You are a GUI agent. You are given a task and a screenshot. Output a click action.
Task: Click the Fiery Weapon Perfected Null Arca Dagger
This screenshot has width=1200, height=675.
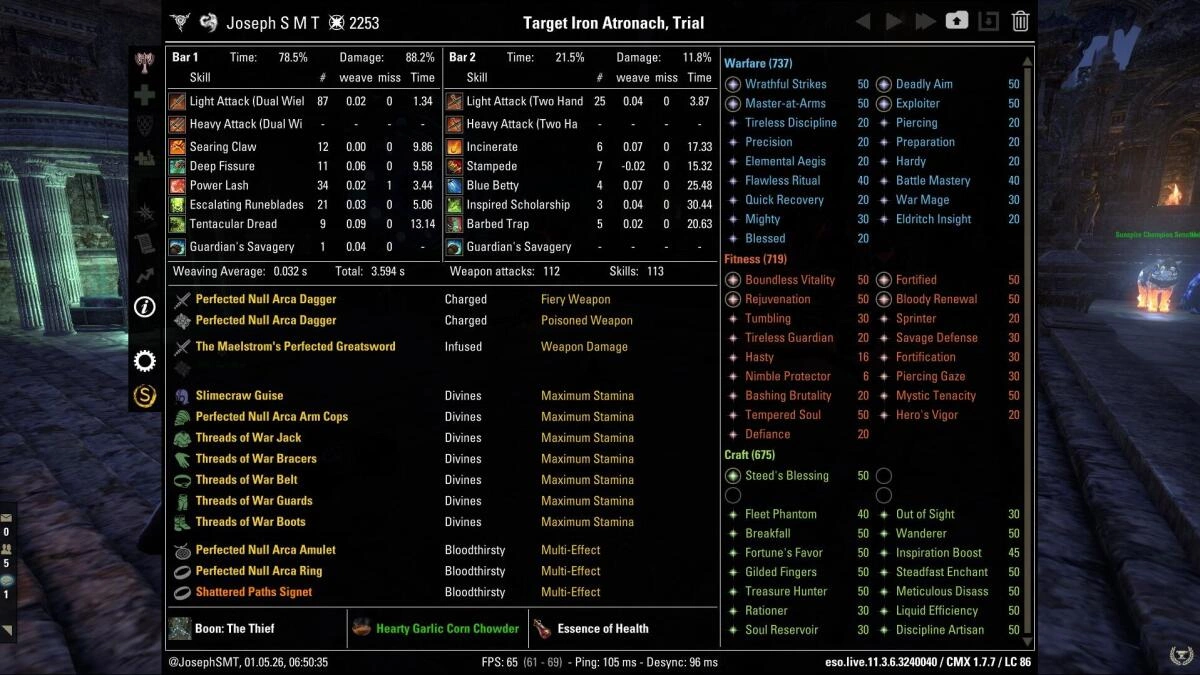[x=266, y=299]
